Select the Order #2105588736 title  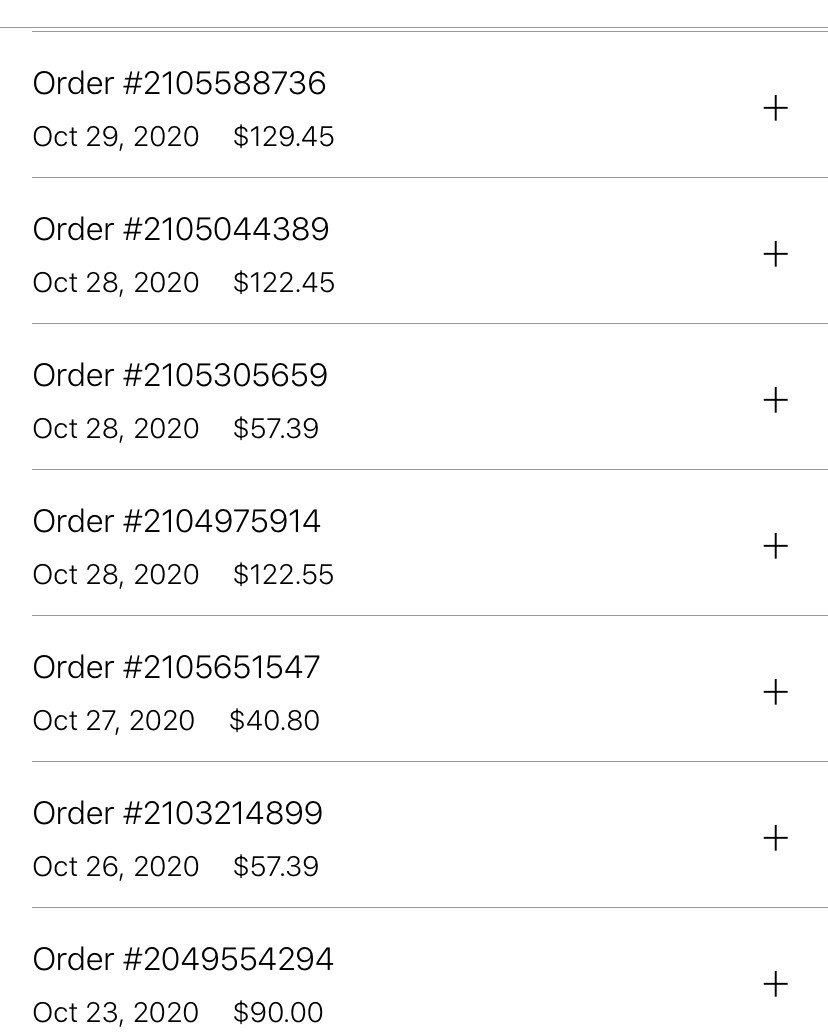(179, 84)
